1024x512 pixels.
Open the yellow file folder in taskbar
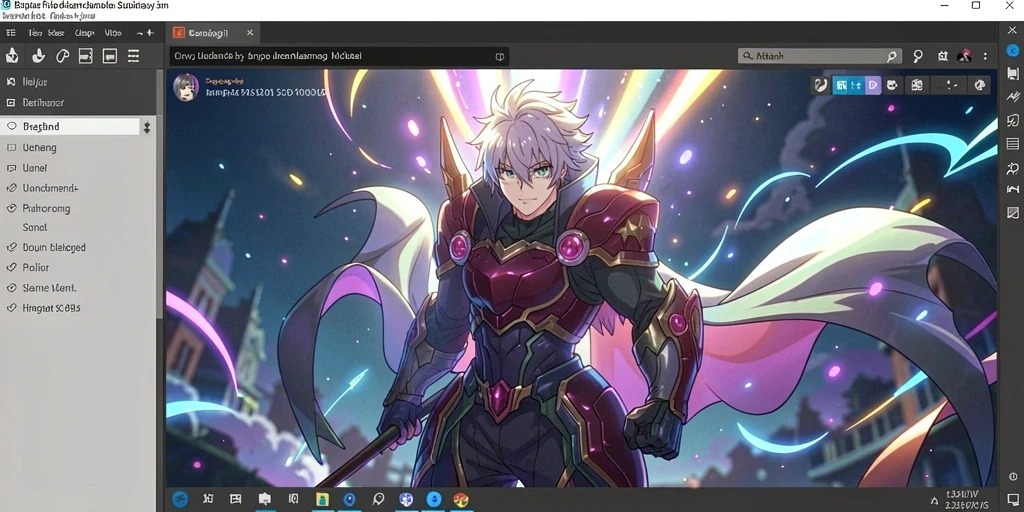point(321,500)
